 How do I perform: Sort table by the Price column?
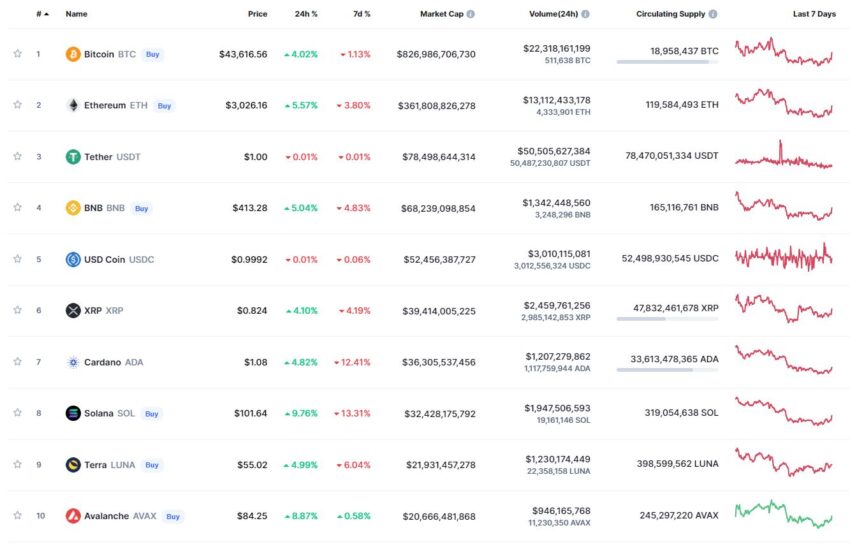tap(257, 14)
